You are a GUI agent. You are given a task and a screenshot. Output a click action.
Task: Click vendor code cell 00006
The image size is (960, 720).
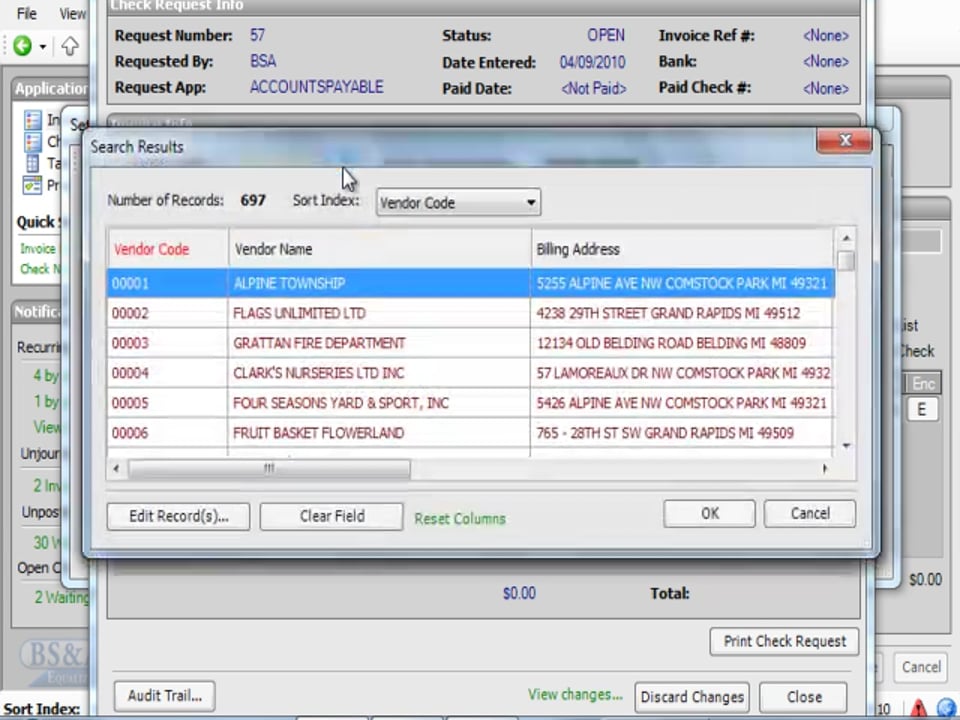[x=167, y=433]
